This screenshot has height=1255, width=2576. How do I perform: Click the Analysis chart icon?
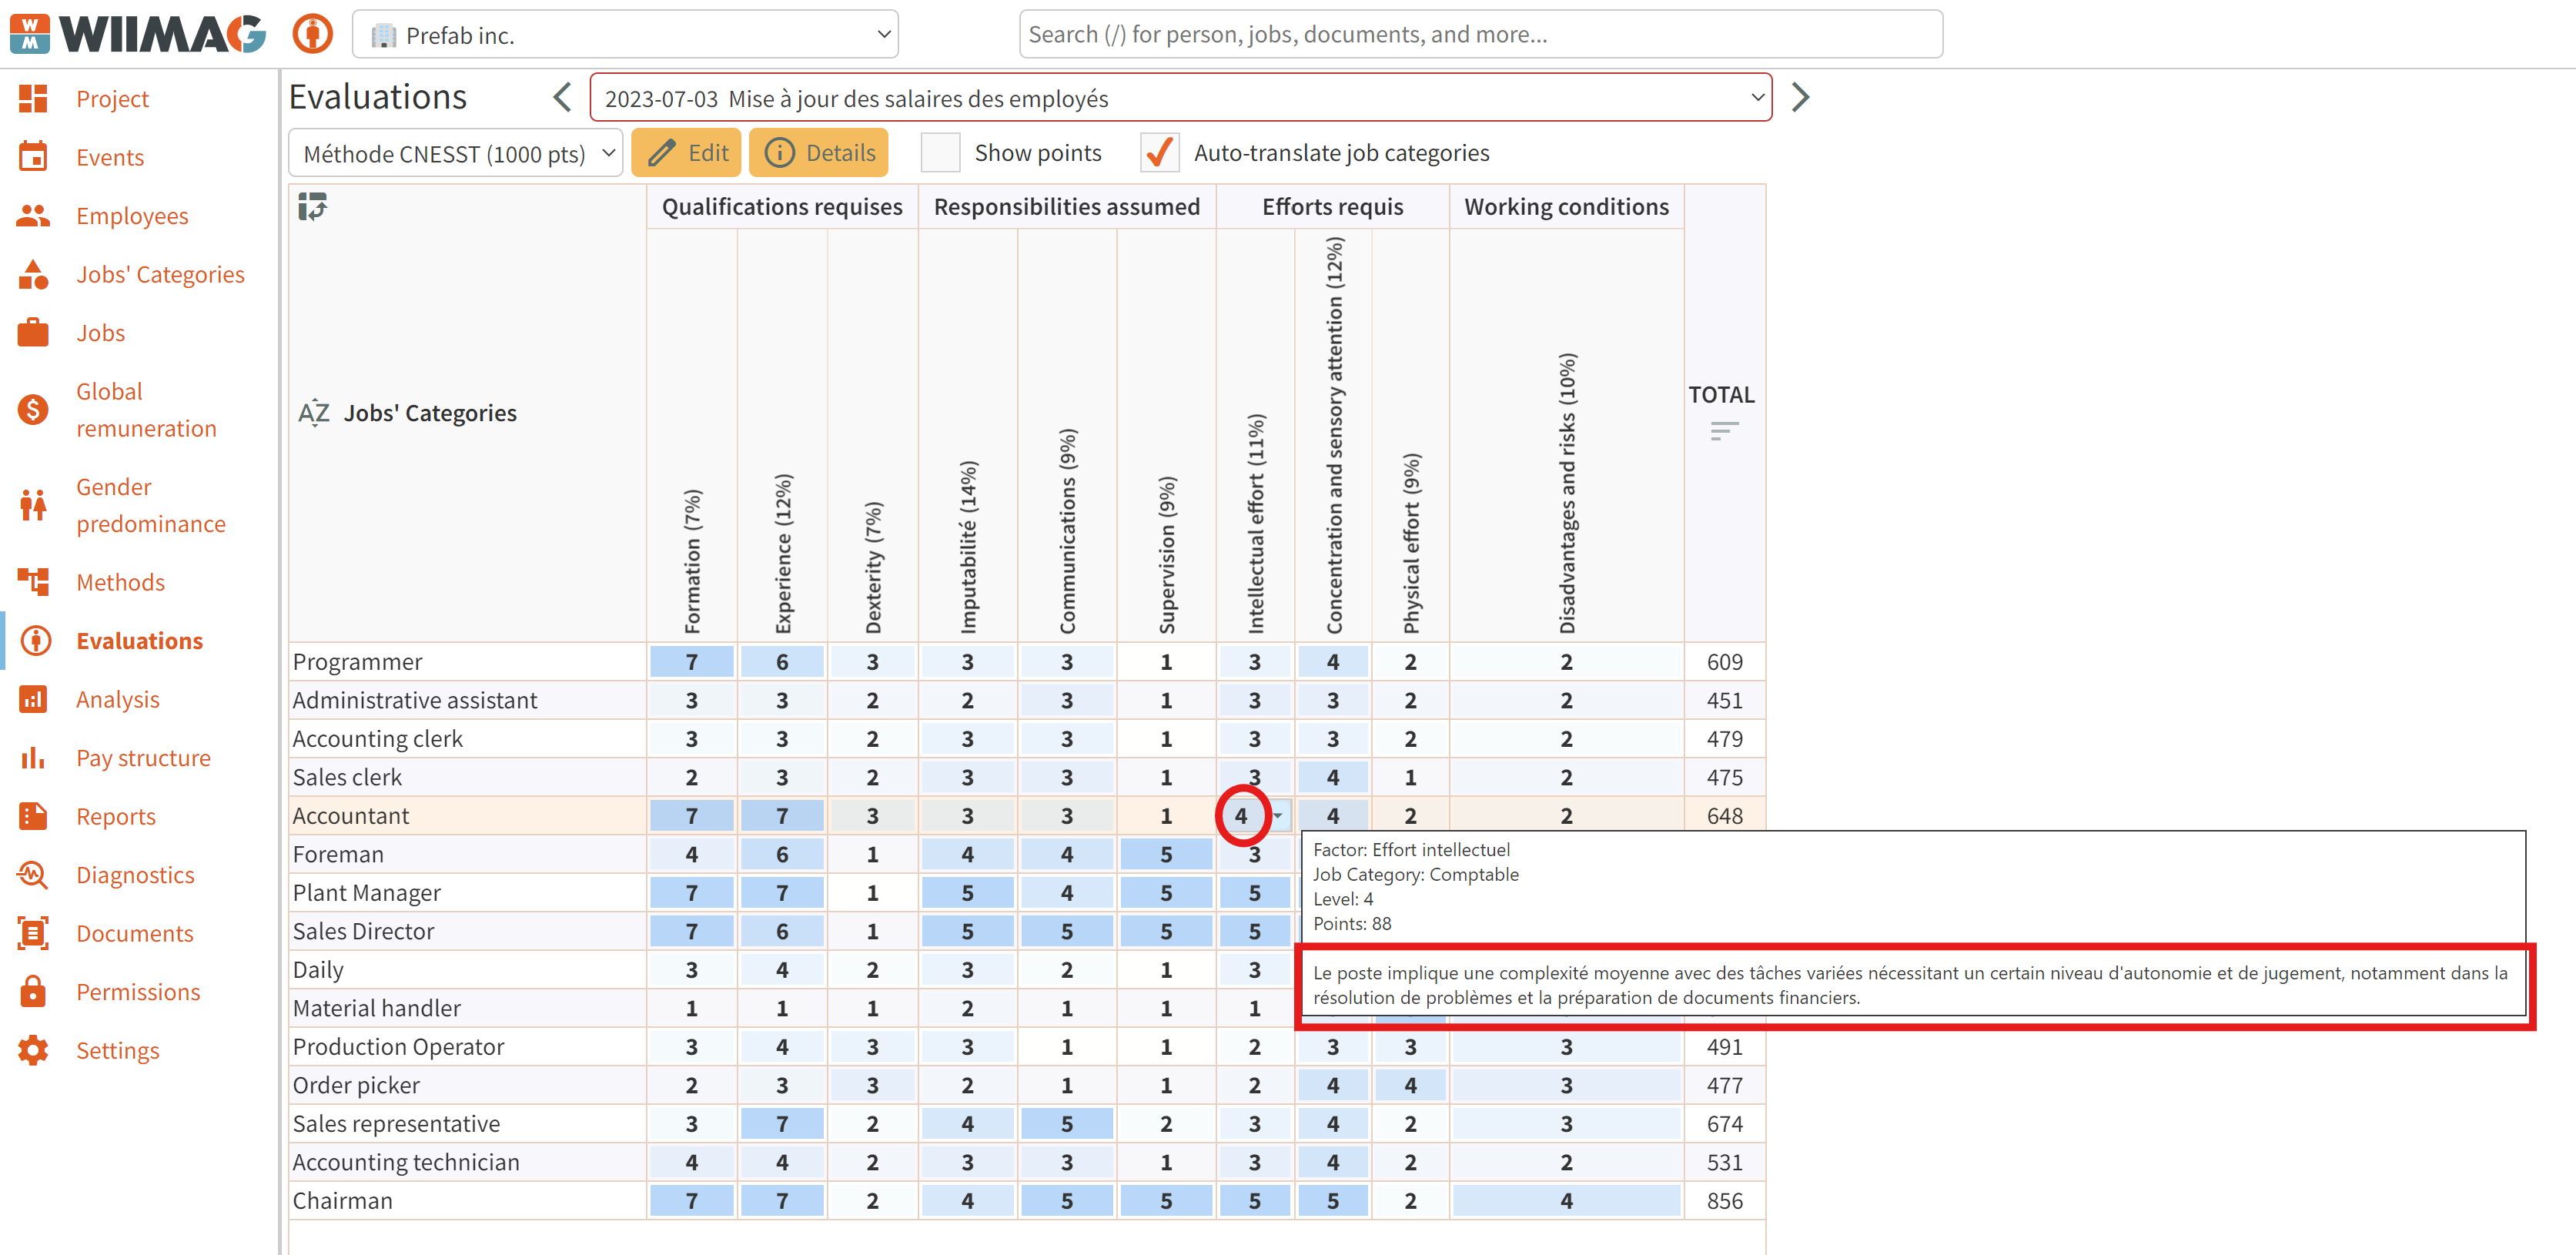click(33, 699)
